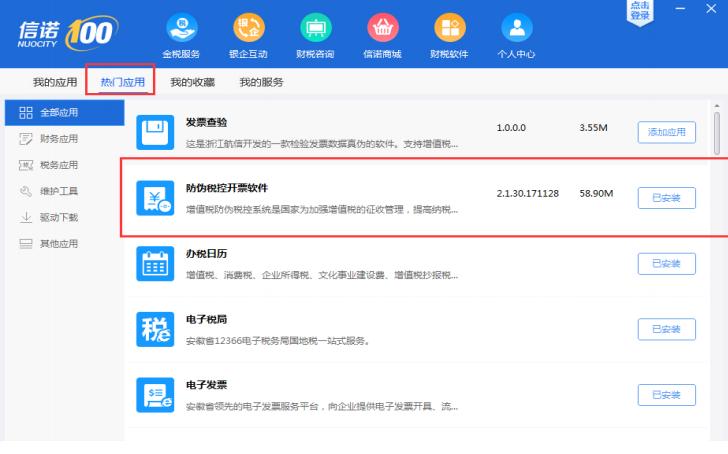Click the 58.90M file size

pos(596,194)
